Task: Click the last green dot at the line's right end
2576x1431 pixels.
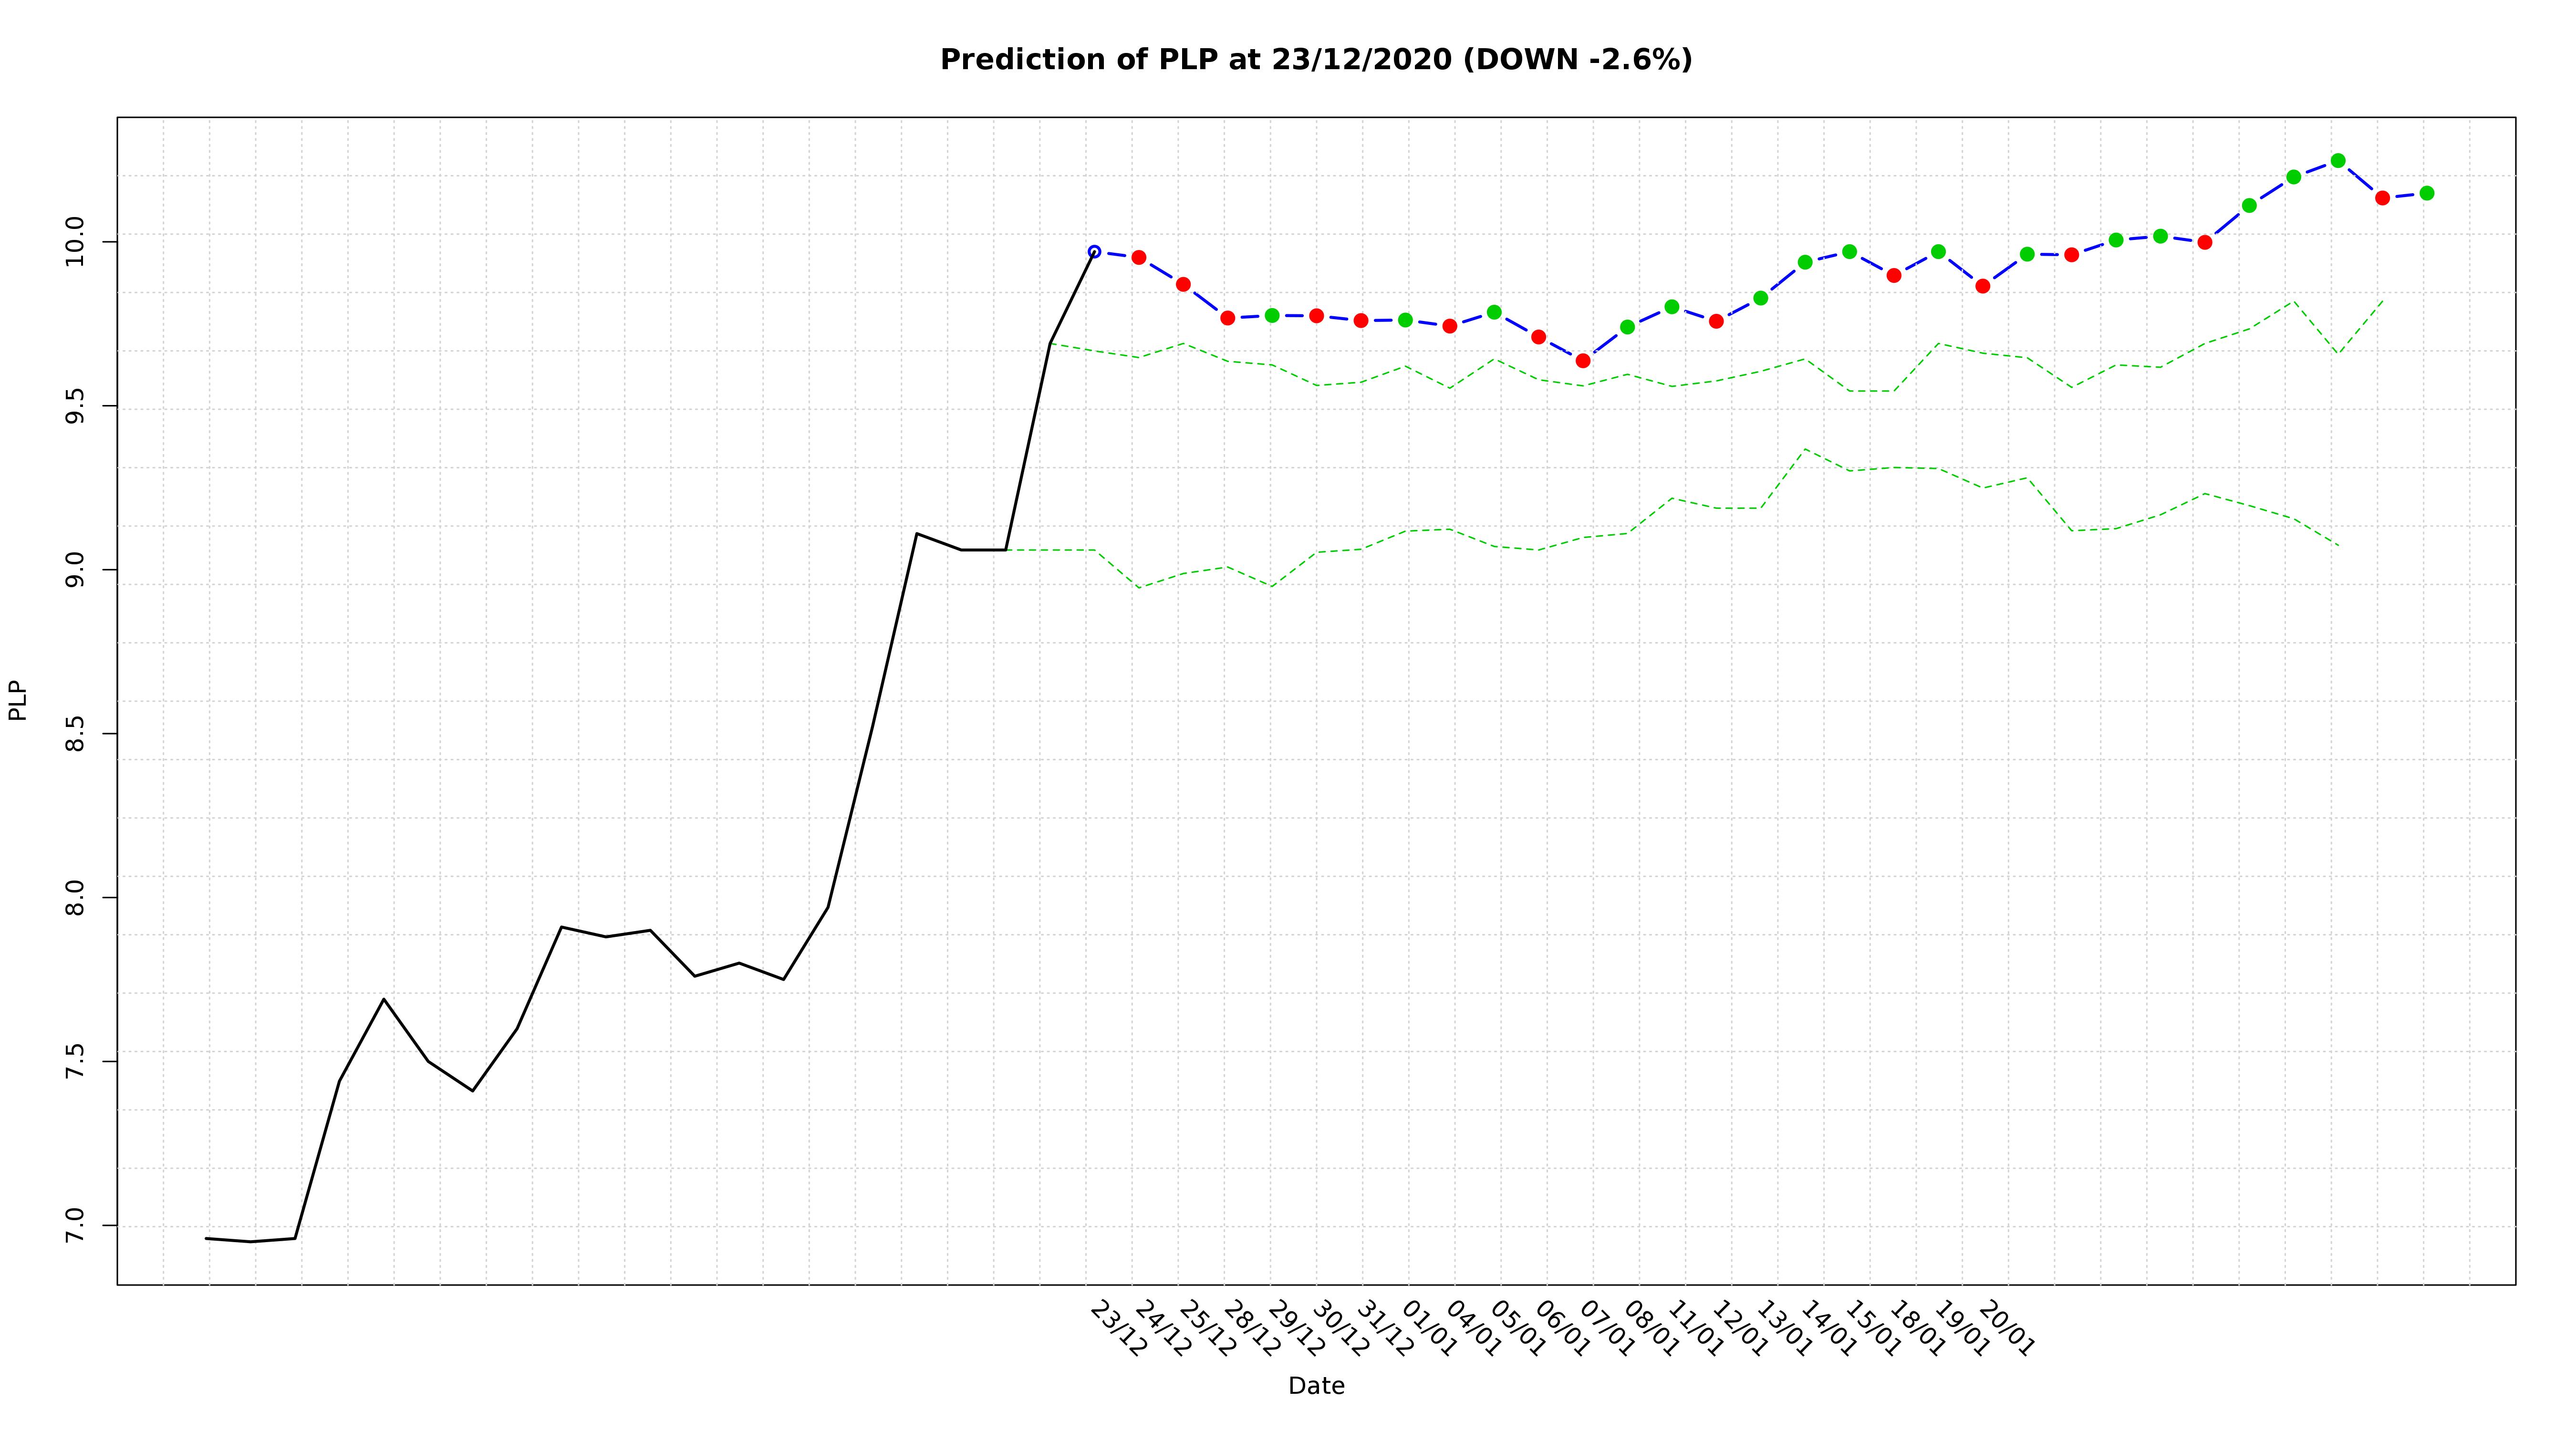Action: click(x=2427, y=193)
